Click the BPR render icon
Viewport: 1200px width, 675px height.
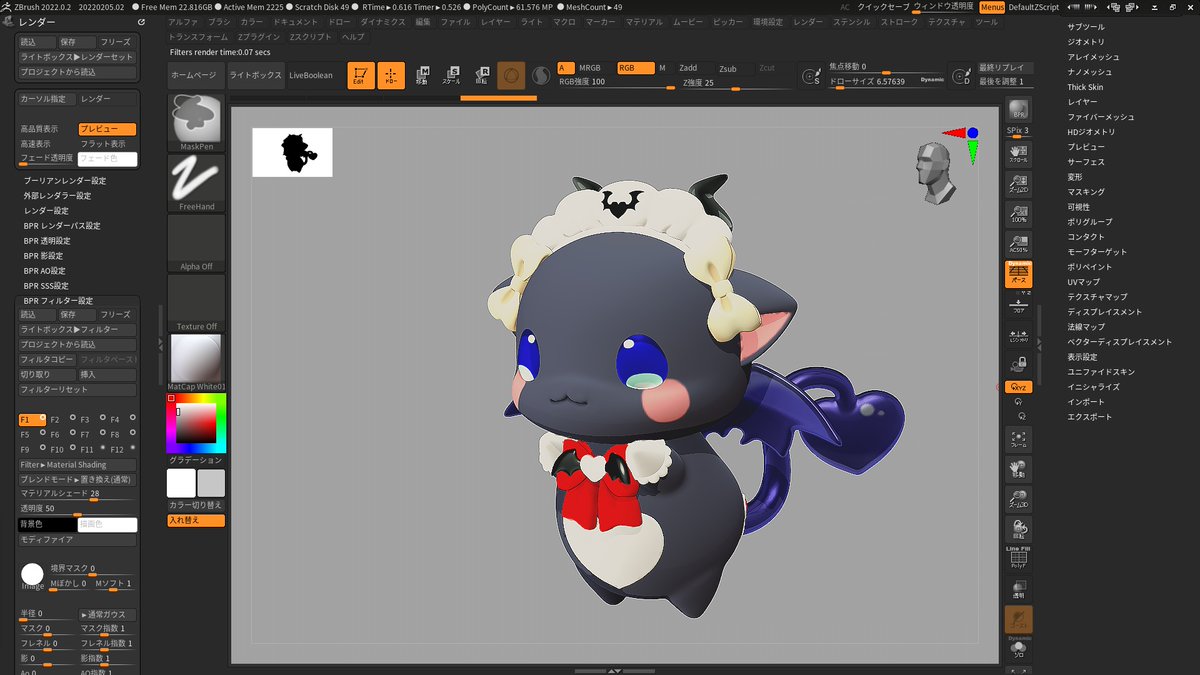pyautogui.click(x=1018, y=110)
